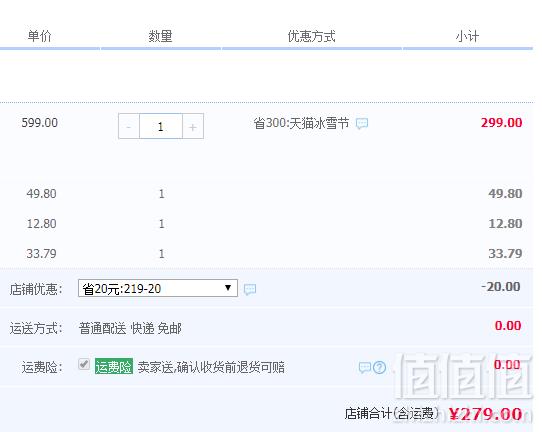Image resolution: width=542 pixels, height=432 pixels.
Task: Decrease quantity with the minus button
Action: click(129, 126)
